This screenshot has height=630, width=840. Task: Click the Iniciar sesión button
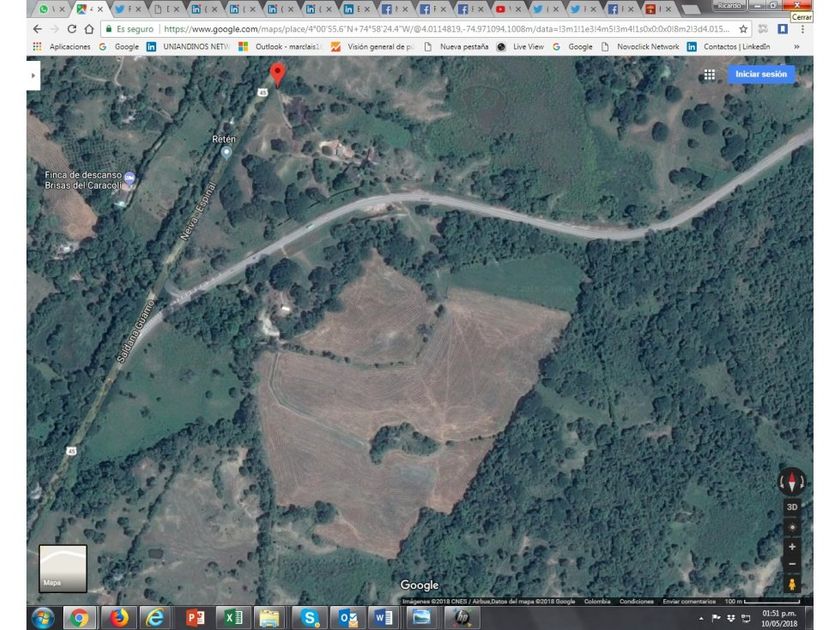click(761, 74)
